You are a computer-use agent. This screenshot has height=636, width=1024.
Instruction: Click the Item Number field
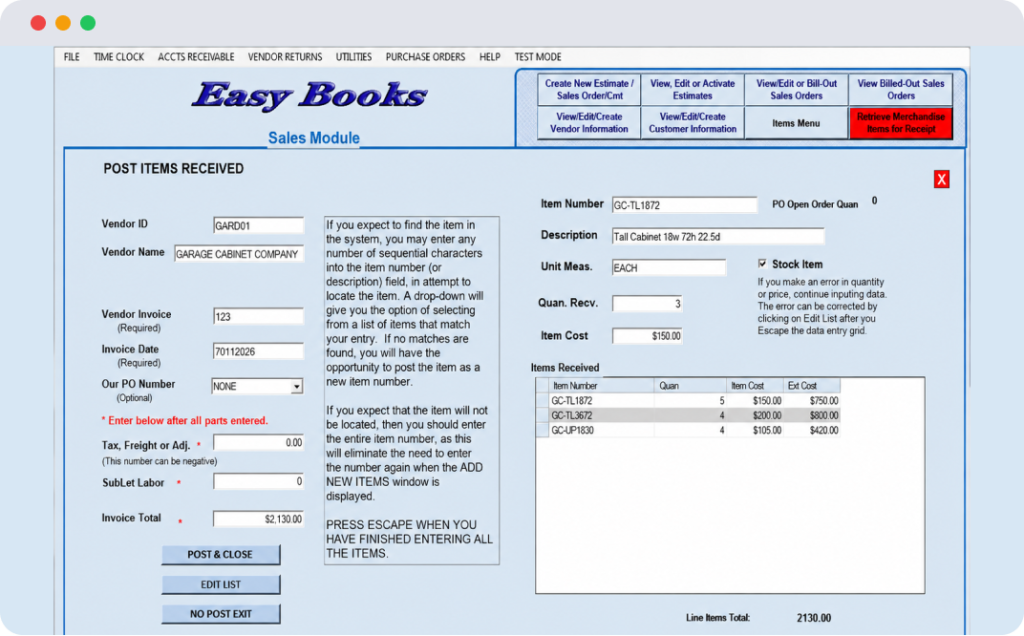(x=684, y=205)
